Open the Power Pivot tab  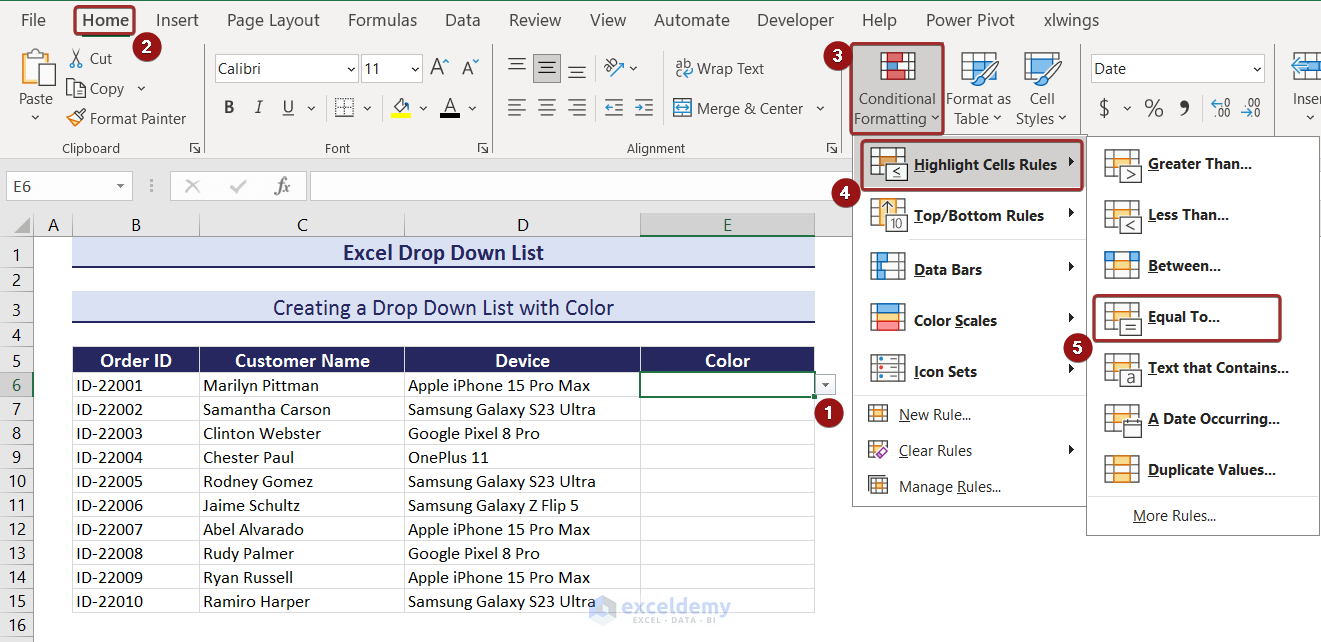click(x=970, y=20)
